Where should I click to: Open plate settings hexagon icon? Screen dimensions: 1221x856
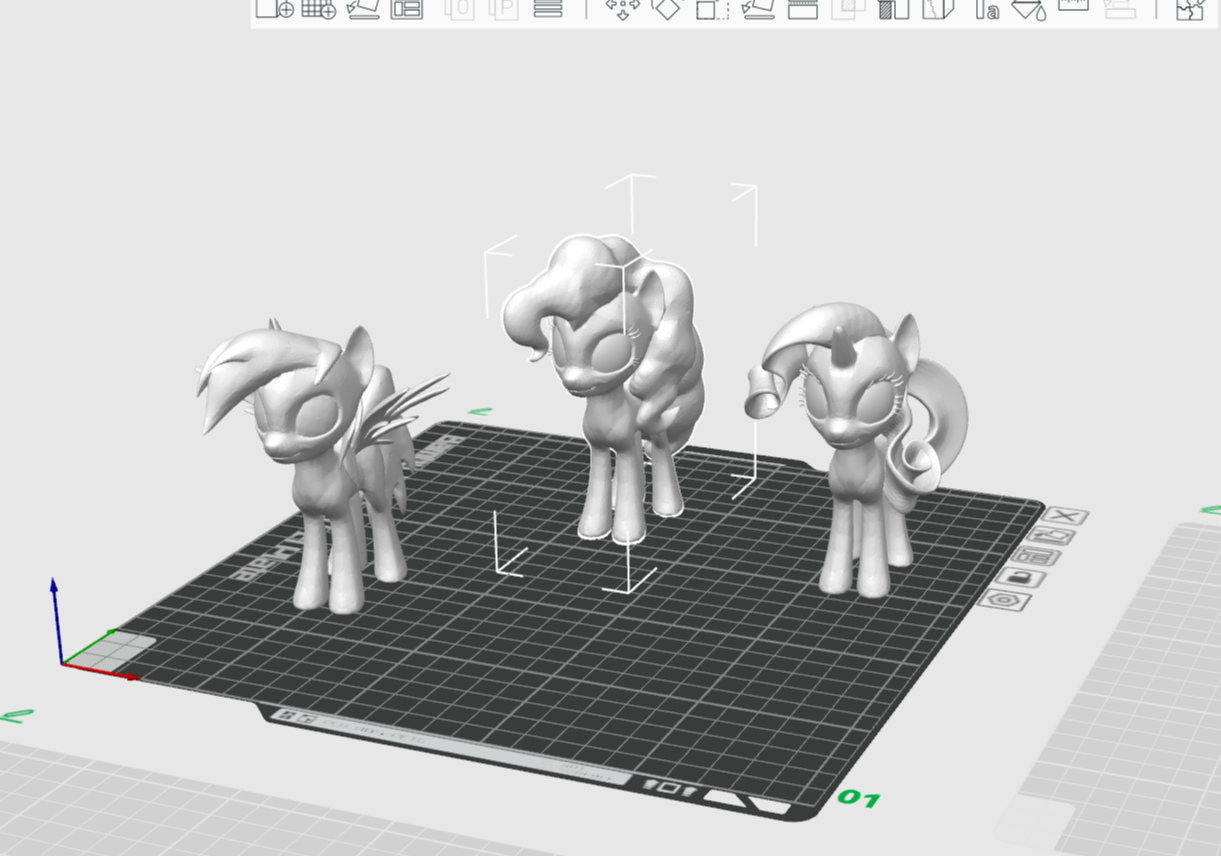(x=1005, y=600)
